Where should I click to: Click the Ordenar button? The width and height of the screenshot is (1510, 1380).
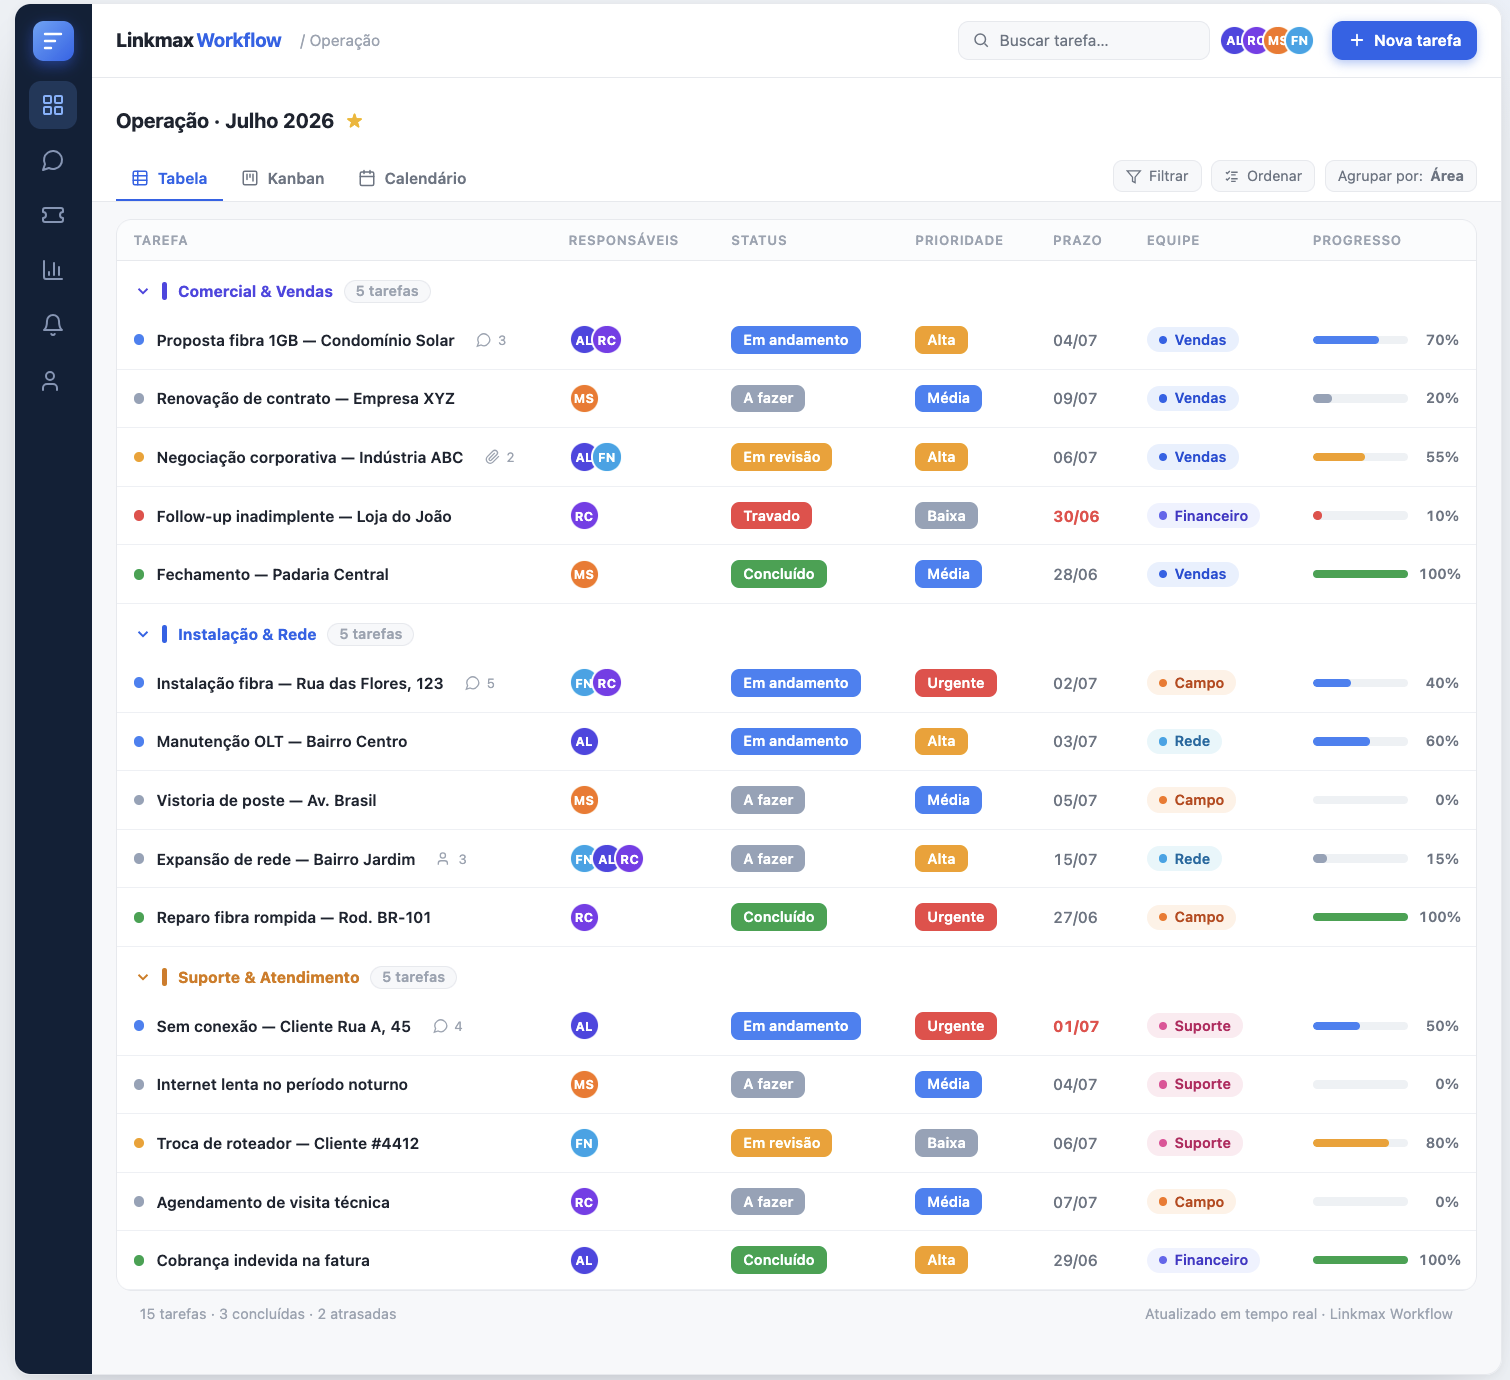point(1264,176)
